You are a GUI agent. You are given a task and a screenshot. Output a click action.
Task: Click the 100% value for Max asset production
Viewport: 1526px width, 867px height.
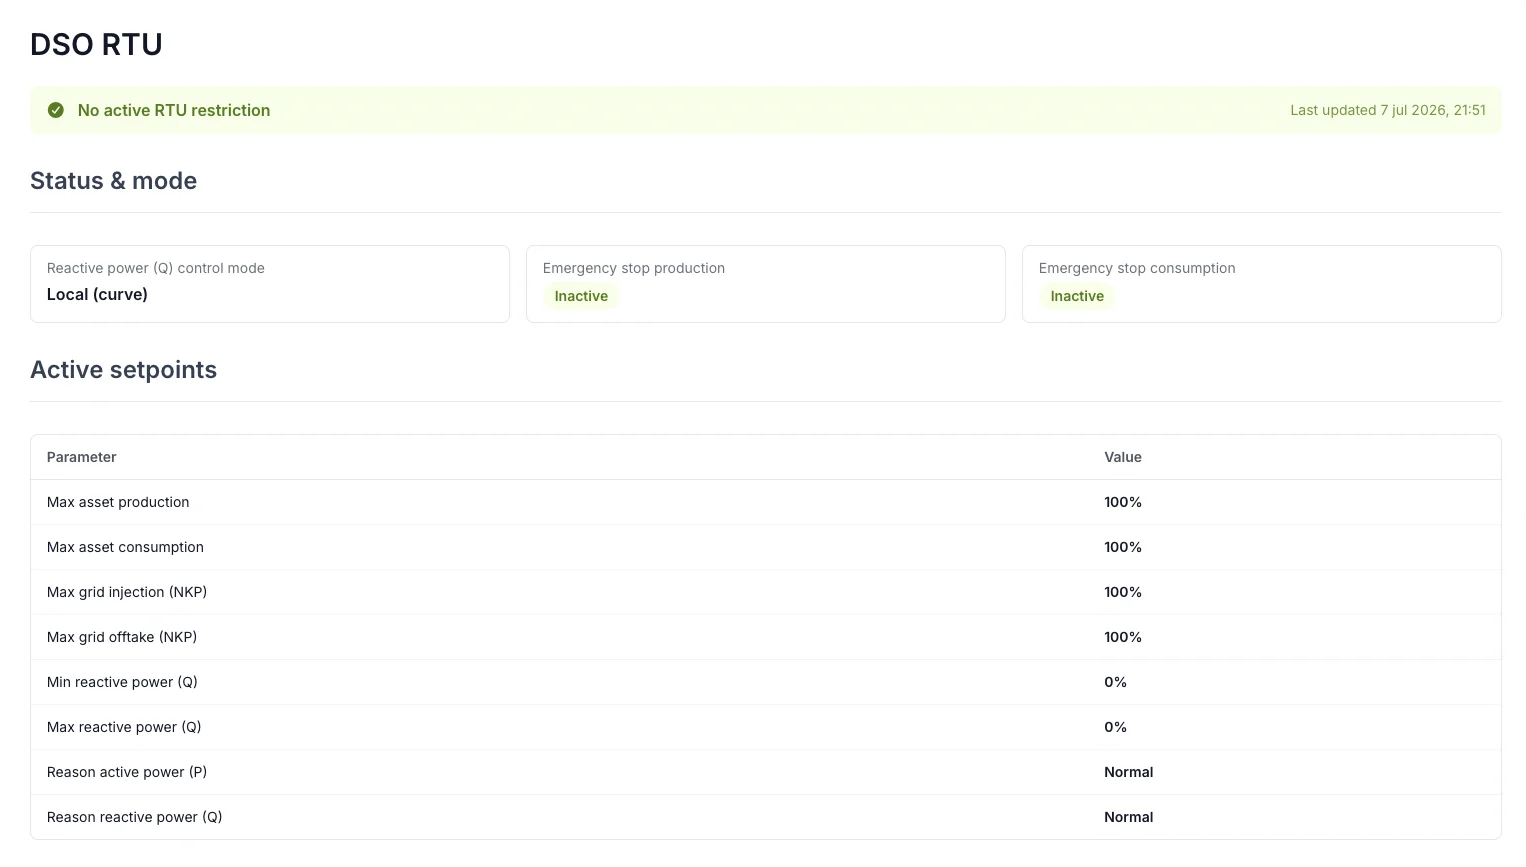click(1123, 502)
